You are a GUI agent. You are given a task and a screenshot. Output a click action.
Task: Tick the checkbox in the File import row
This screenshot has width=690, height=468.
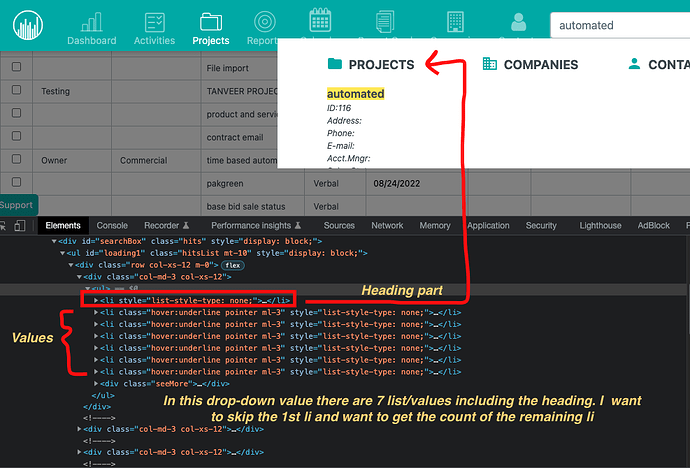point(16,67)
